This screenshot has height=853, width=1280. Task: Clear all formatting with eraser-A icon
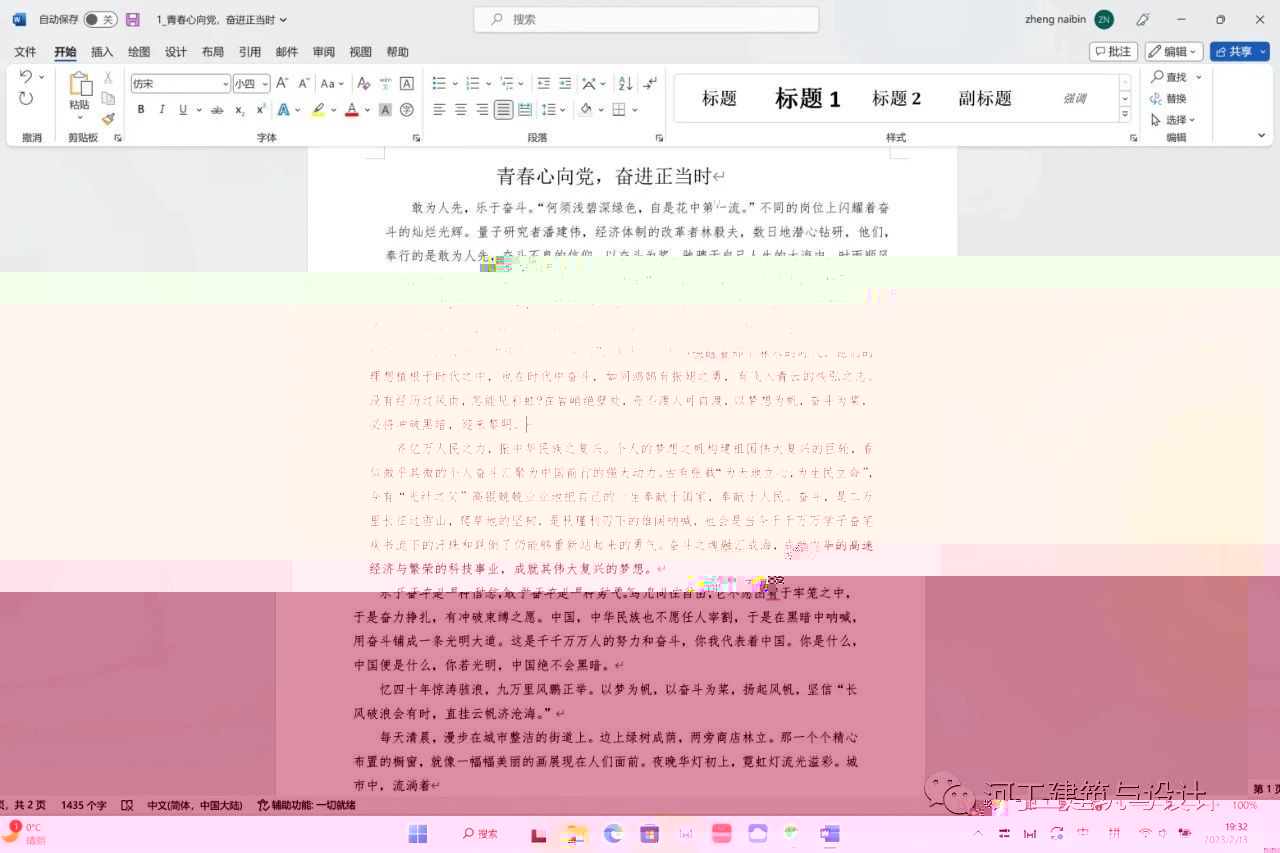click(x=364, y=84)
